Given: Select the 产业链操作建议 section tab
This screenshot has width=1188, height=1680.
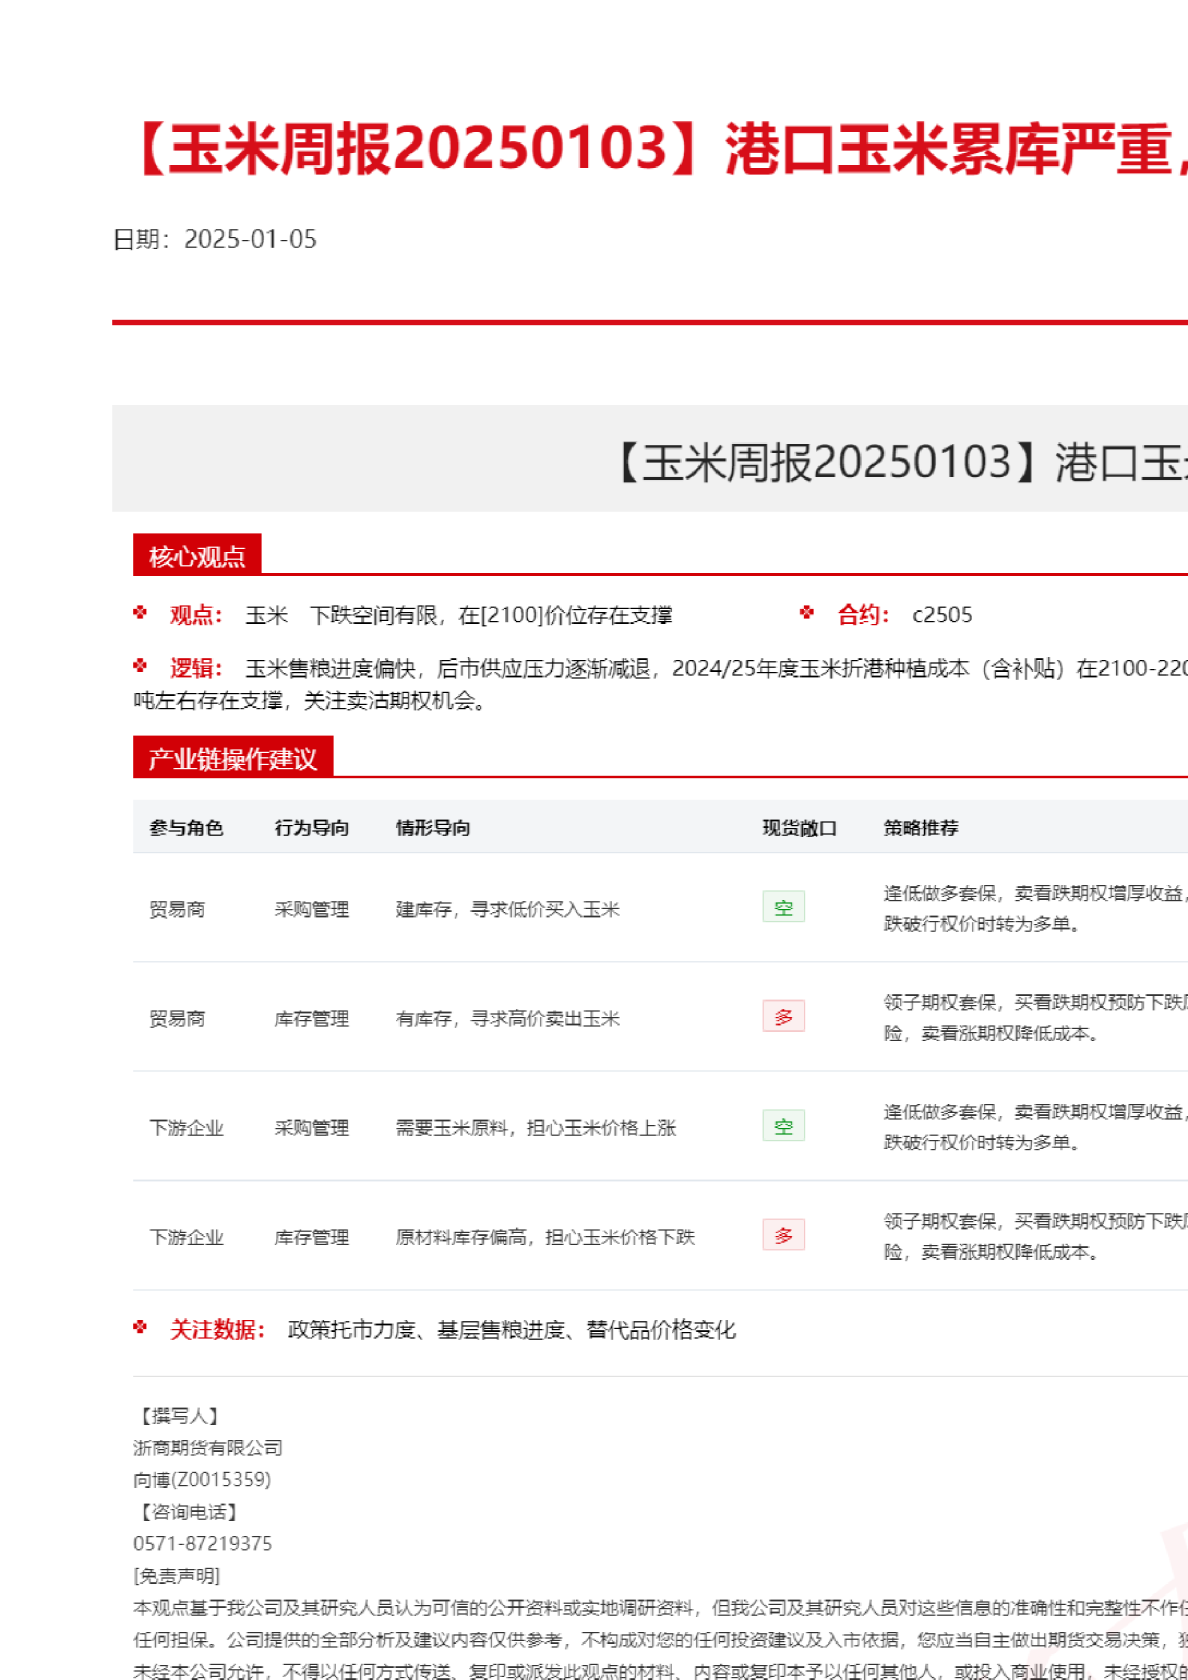Looking at the screenshot, I should [233, 759].
